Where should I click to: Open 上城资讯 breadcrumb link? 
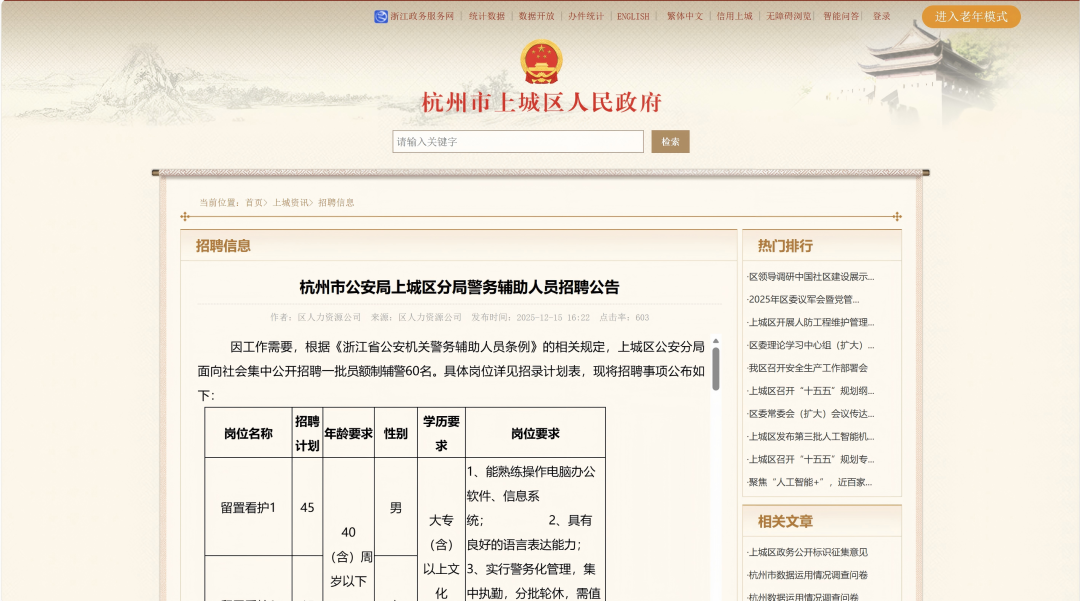291,203
